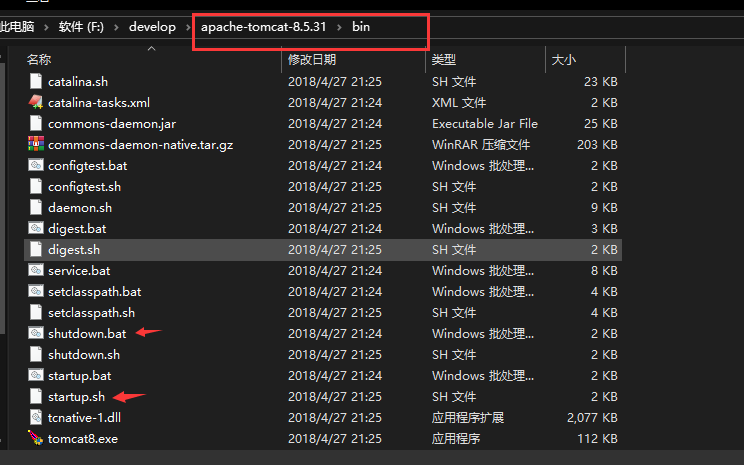Image resolution: width=744 pixels, height=465 pixels.
Task: Select the file name service.bat
Action: coord(79,270)
